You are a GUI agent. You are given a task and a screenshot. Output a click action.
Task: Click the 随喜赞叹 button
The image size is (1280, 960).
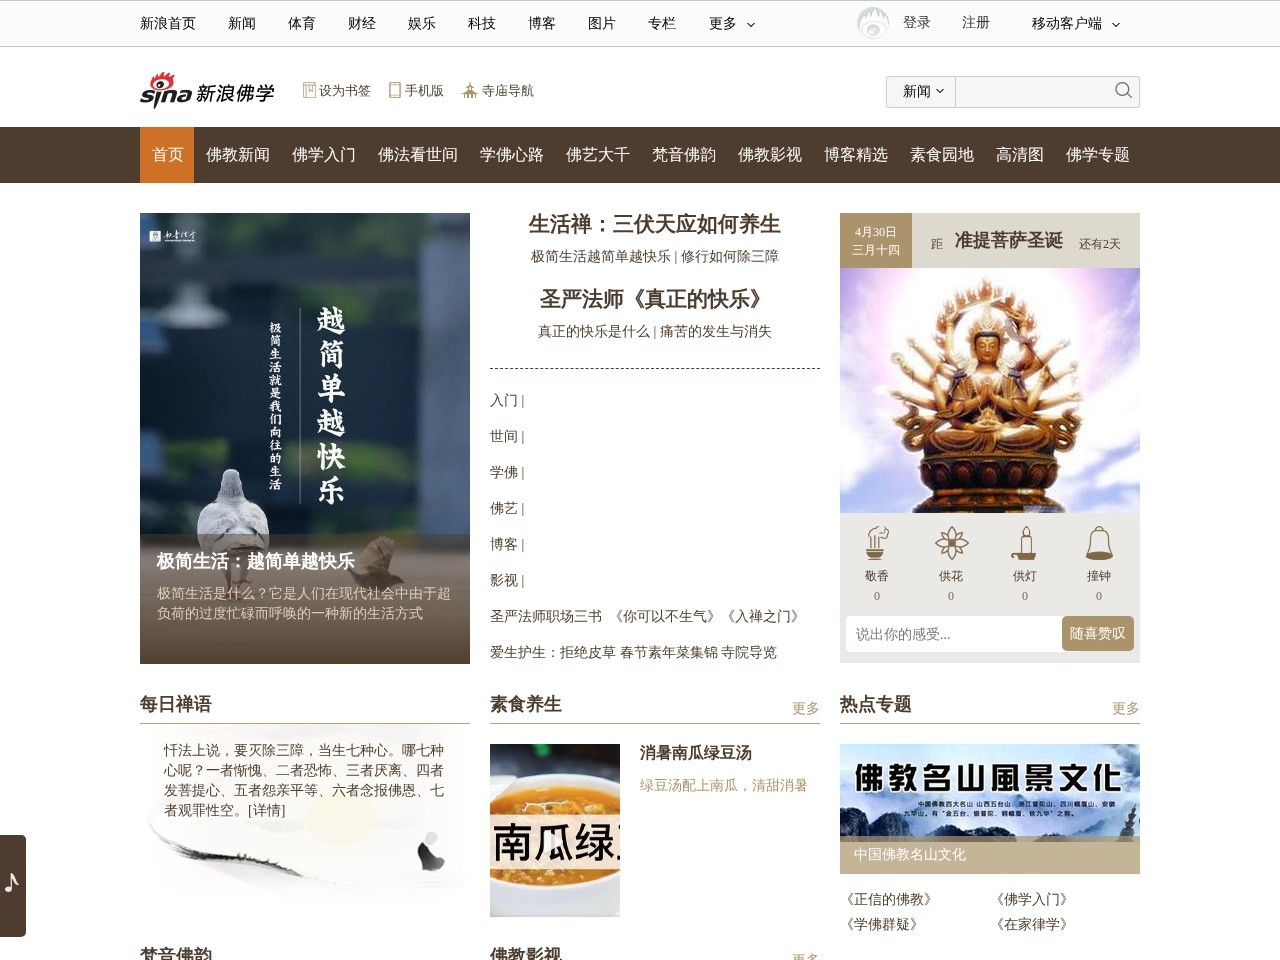pyautogui.click(x=1098, y=633)
